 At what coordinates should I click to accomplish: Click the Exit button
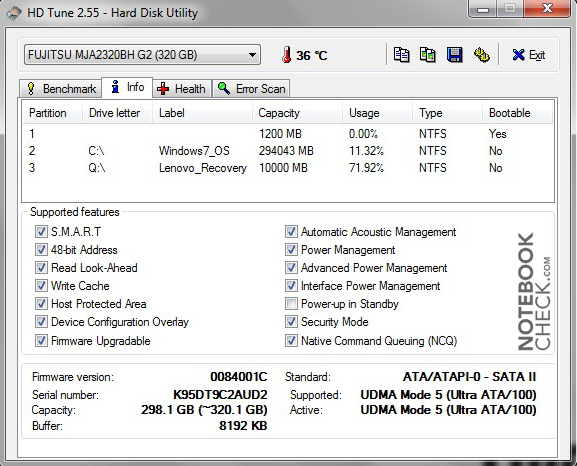coord(529,55)
